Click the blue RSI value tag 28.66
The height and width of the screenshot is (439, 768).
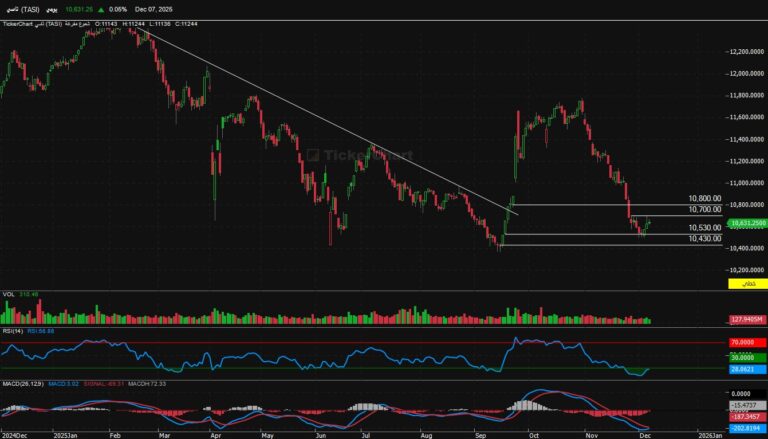(x=746, y=369)
